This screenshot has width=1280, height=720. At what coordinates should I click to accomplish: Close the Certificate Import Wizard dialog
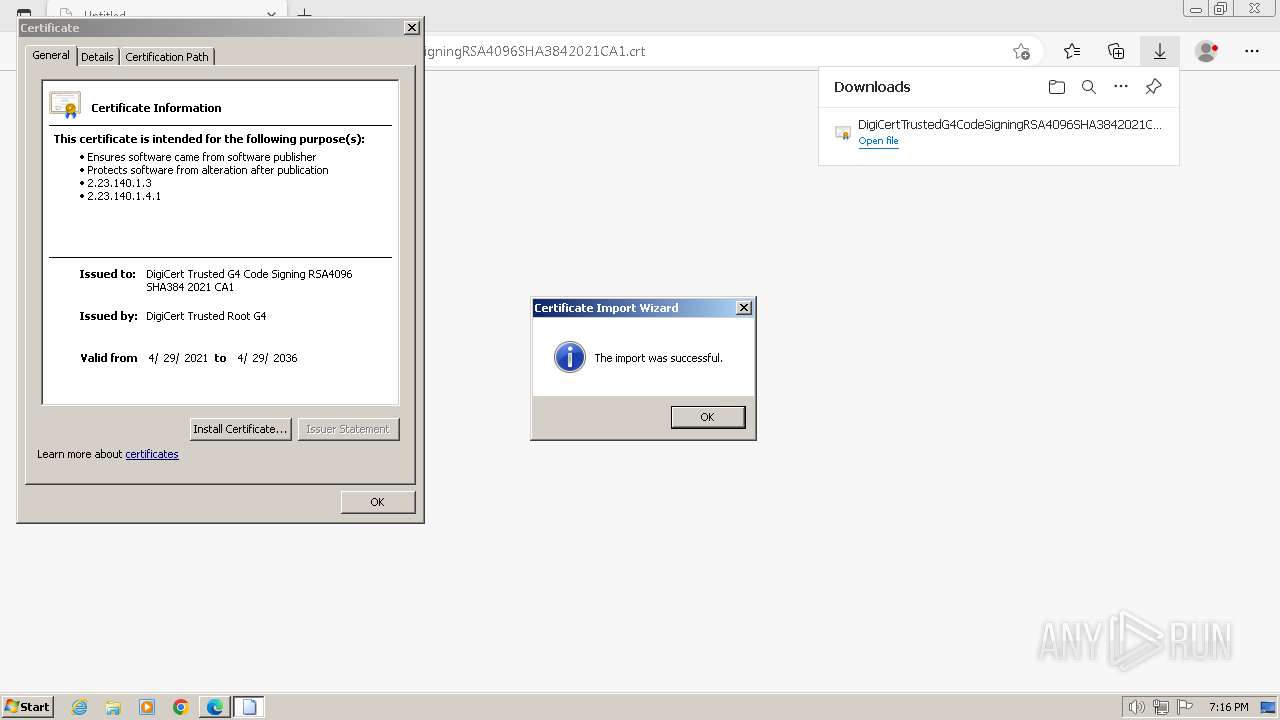click(743, 308)
